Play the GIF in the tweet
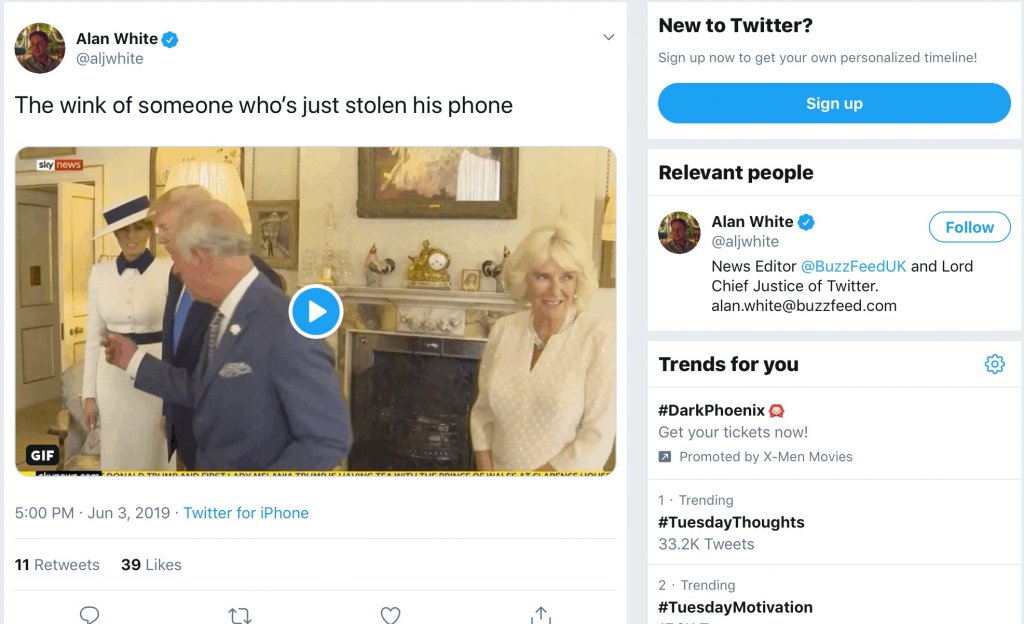Viewport: 1024px width, 624px height. pos(316,312)
